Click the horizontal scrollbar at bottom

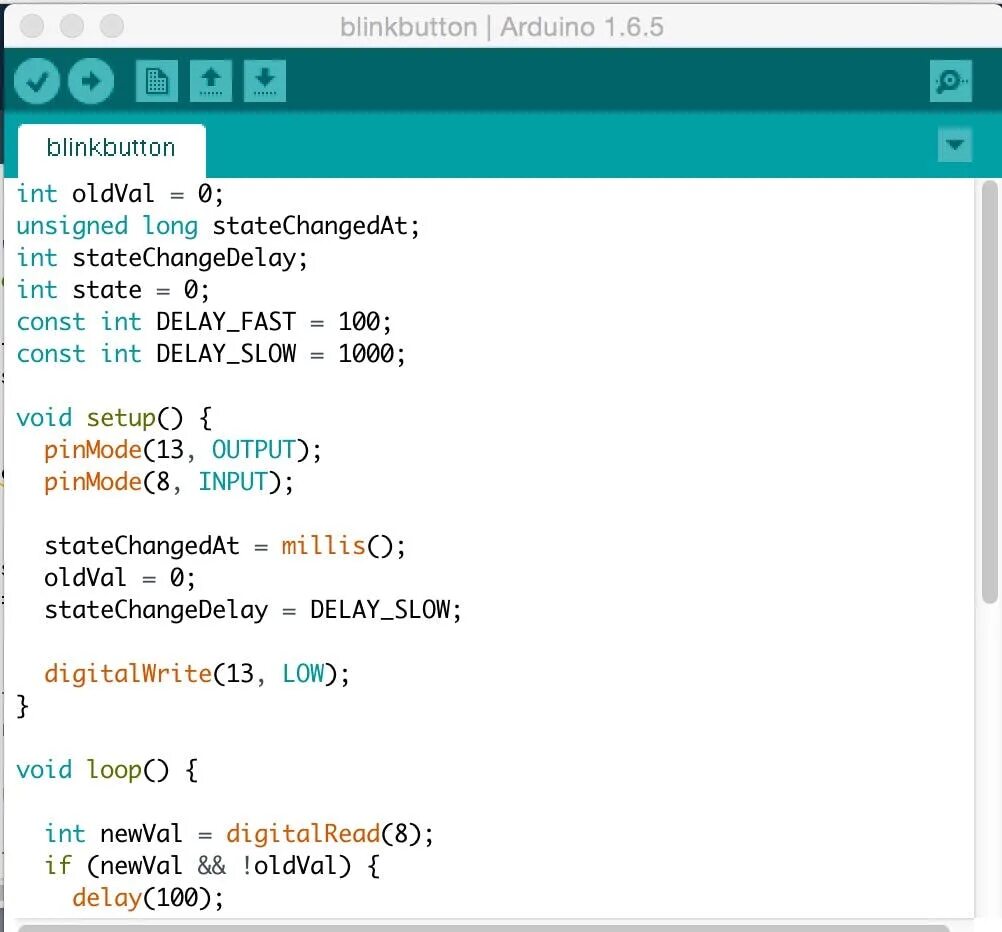tap(484, 928)
